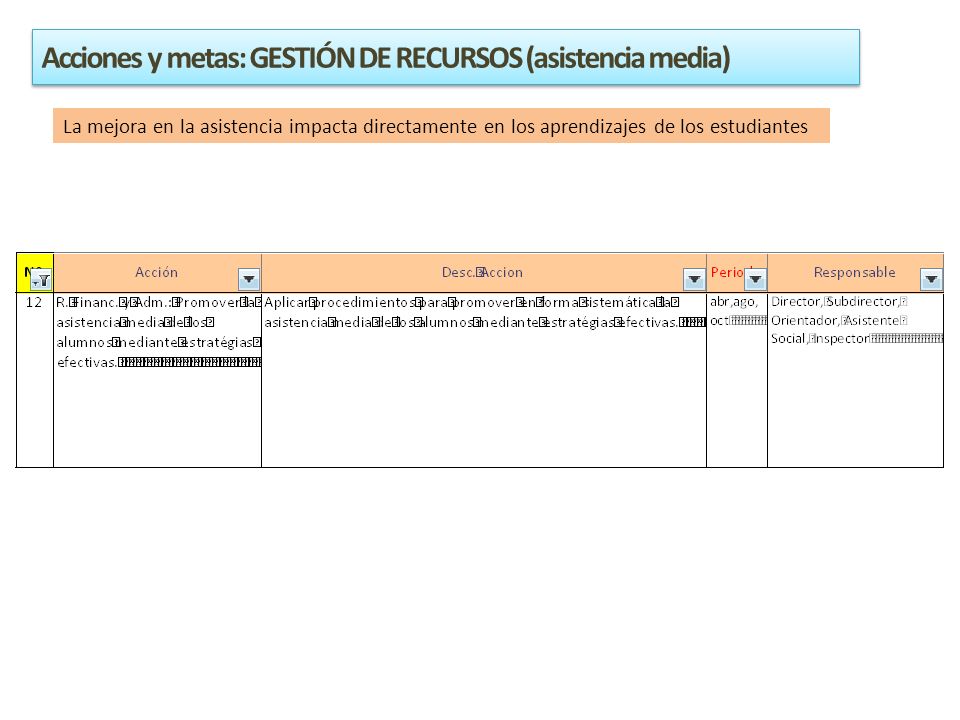Select the 'abr, ago, oct' period cell

(737, 380)
